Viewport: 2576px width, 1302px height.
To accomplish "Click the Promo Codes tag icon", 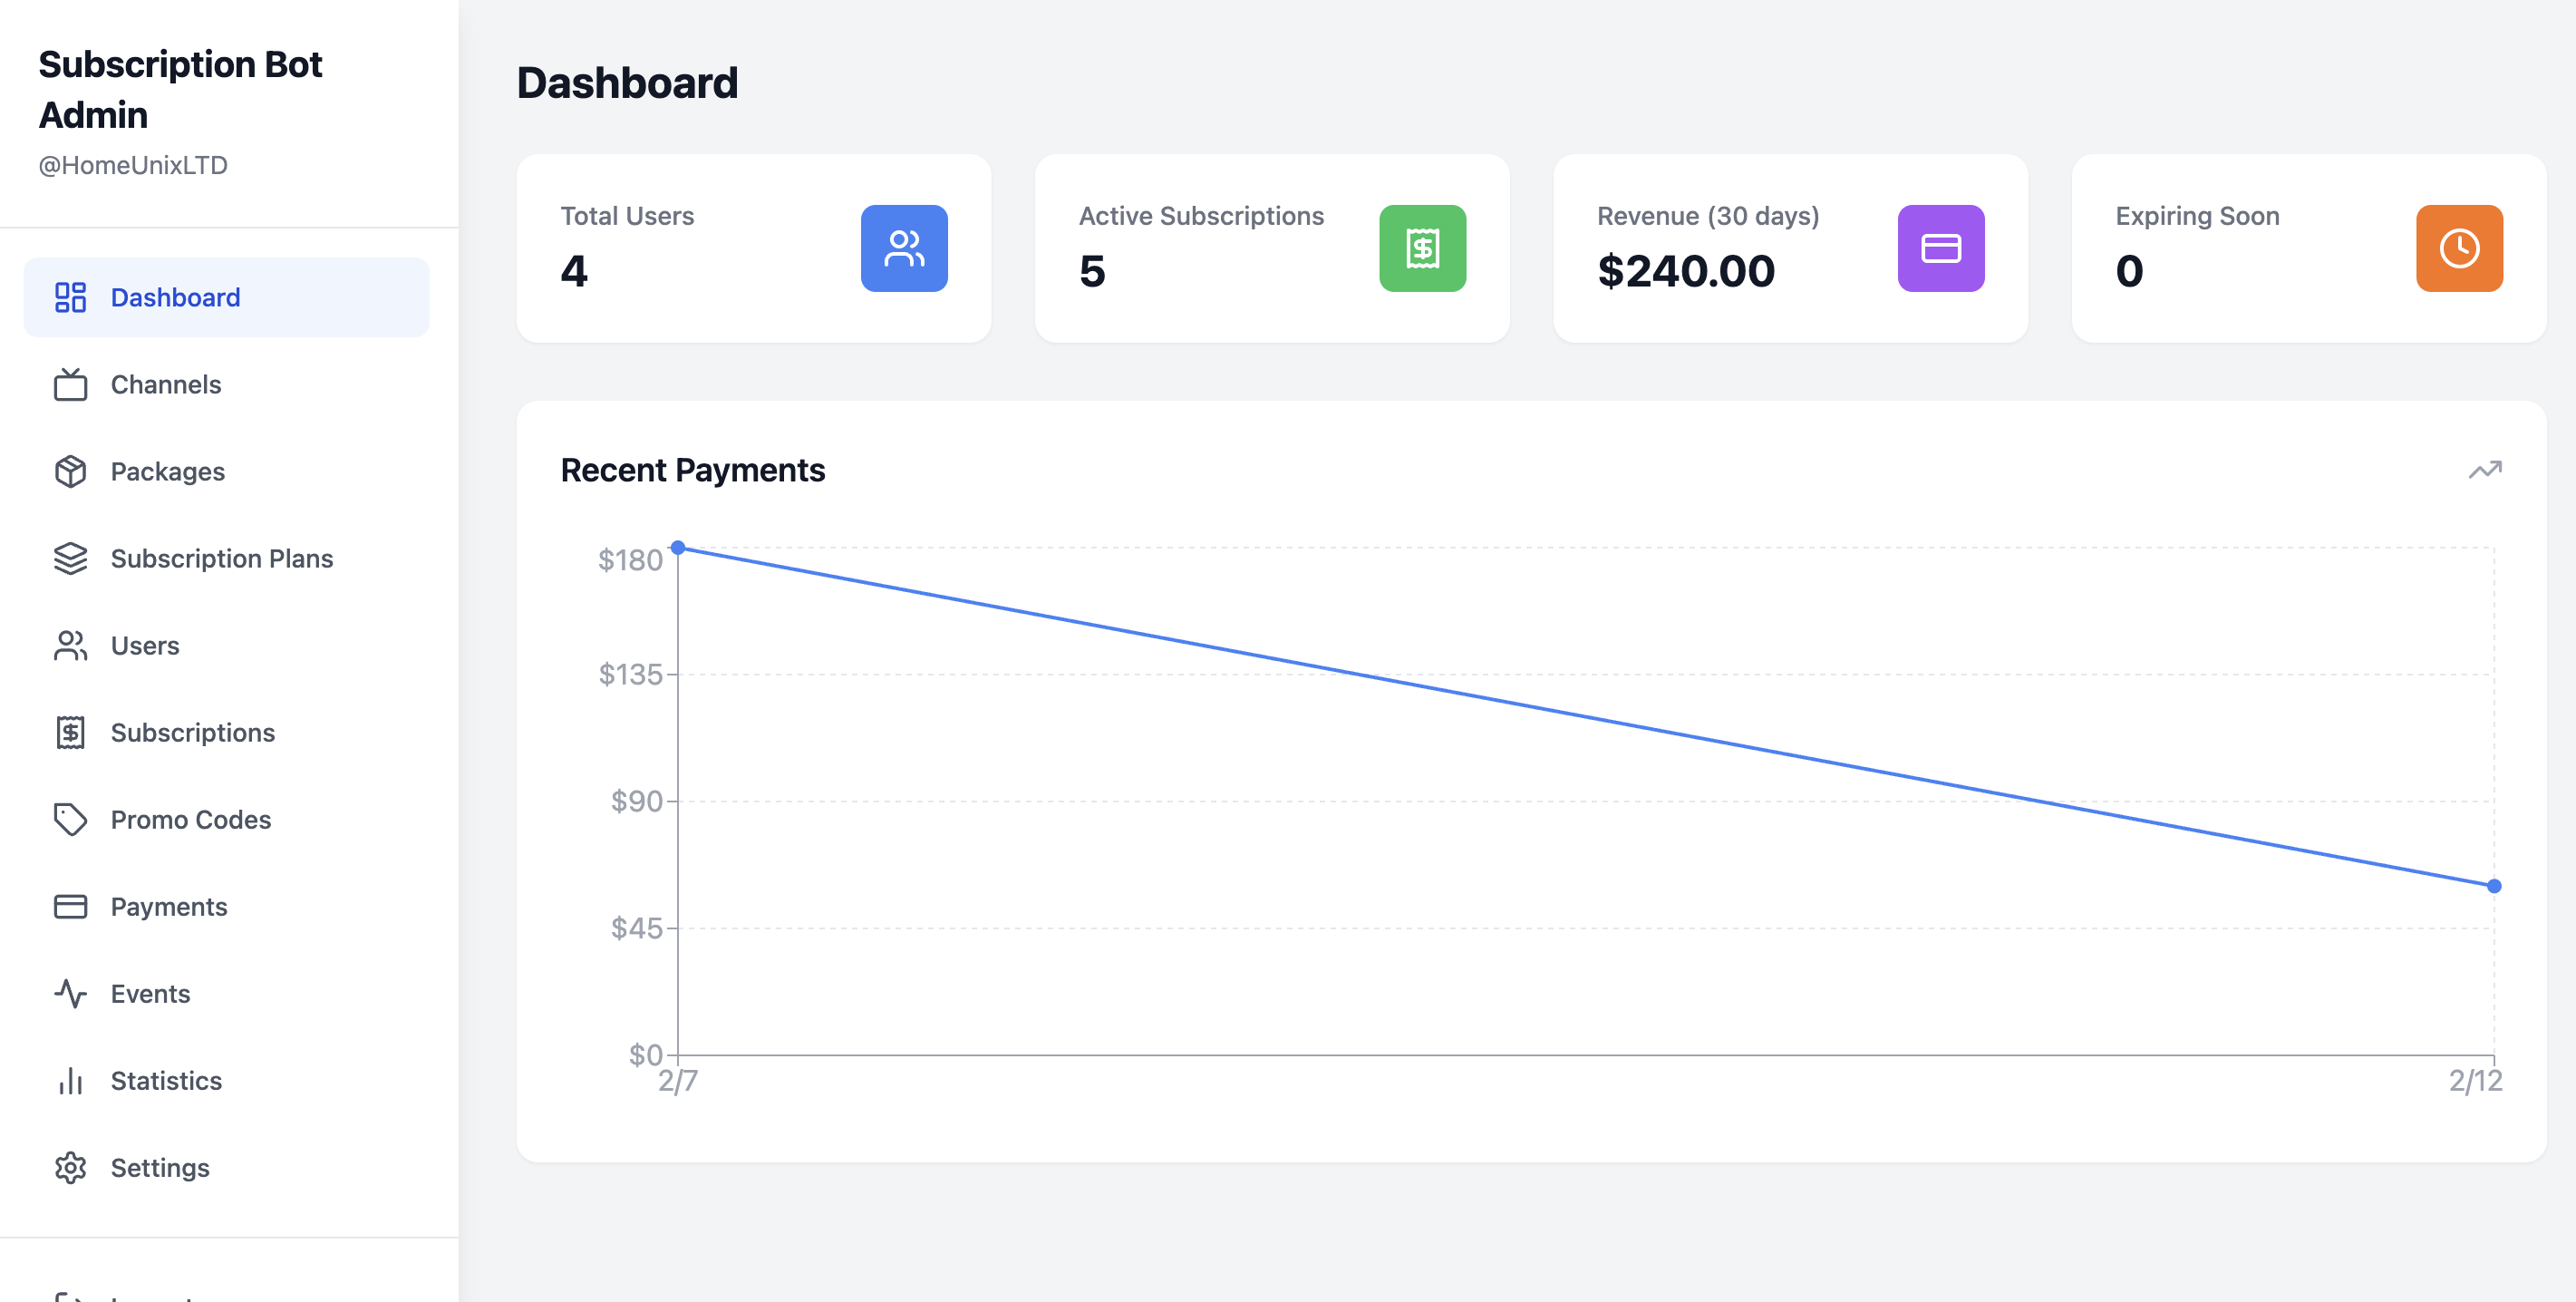I will (x=70, y=819).
